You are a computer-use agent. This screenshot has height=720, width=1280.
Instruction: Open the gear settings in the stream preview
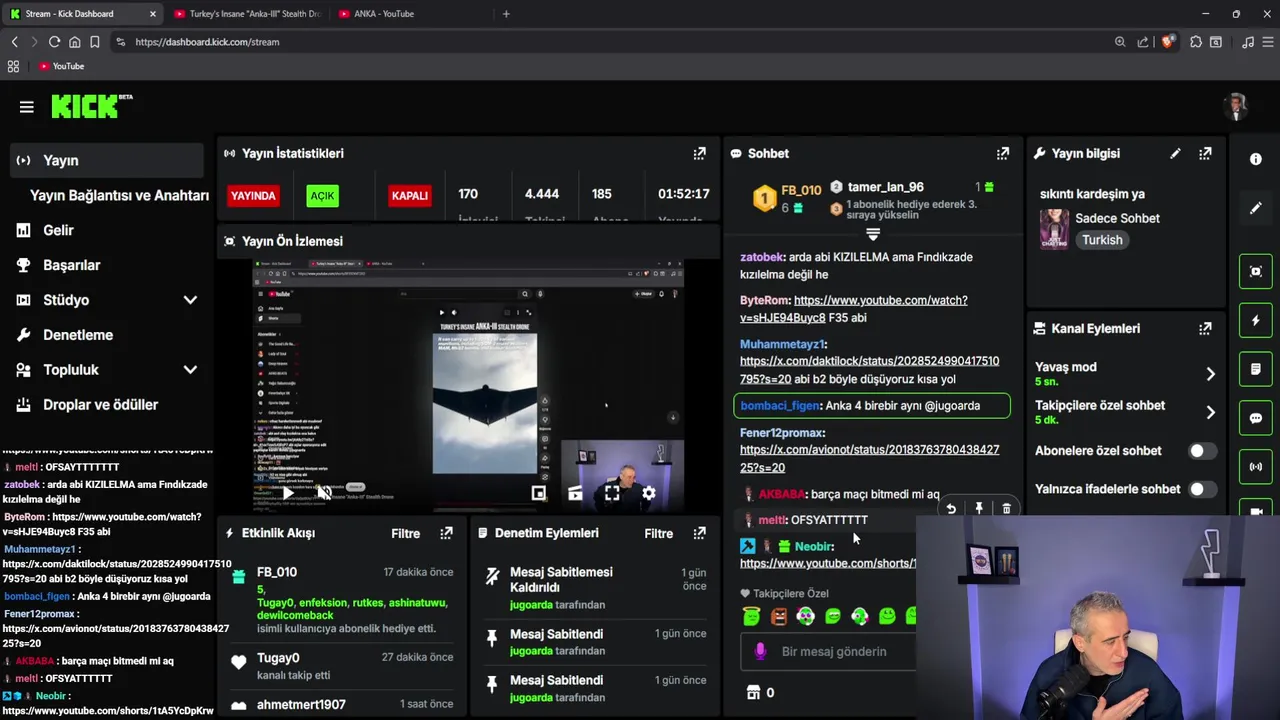(649, 493)
